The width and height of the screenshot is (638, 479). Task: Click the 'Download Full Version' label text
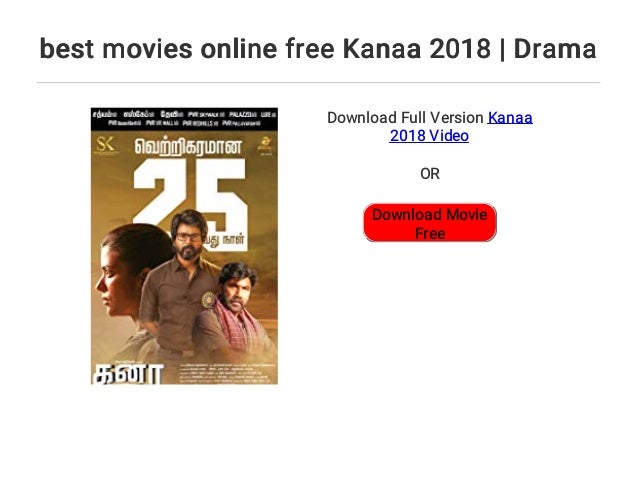(x=405, y=118)
